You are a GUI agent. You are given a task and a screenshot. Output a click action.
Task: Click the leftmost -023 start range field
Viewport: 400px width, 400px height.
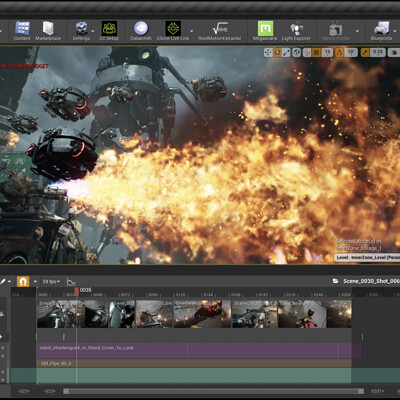[x=23, y=391]
